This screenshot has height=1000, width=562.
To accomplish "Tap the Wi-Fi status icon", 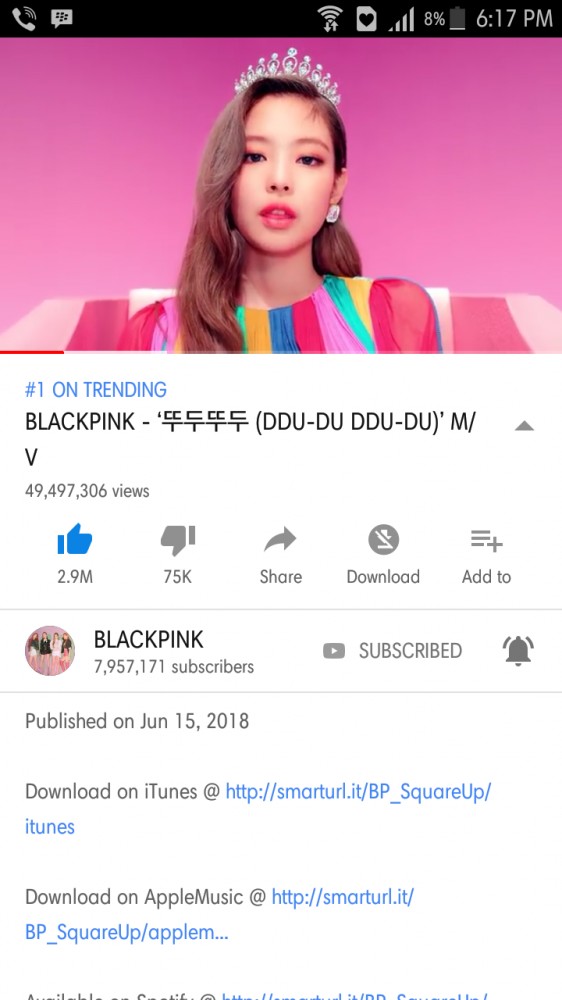I will pos(330,18).
